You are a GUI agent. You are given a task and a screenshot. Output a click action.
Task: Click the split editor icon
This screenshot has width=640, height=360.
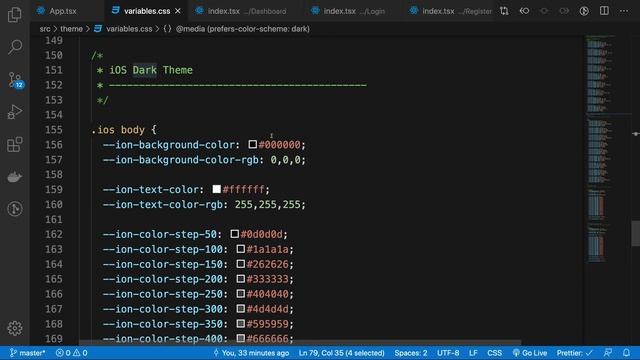pyautogui.click(x=604, y=11)
